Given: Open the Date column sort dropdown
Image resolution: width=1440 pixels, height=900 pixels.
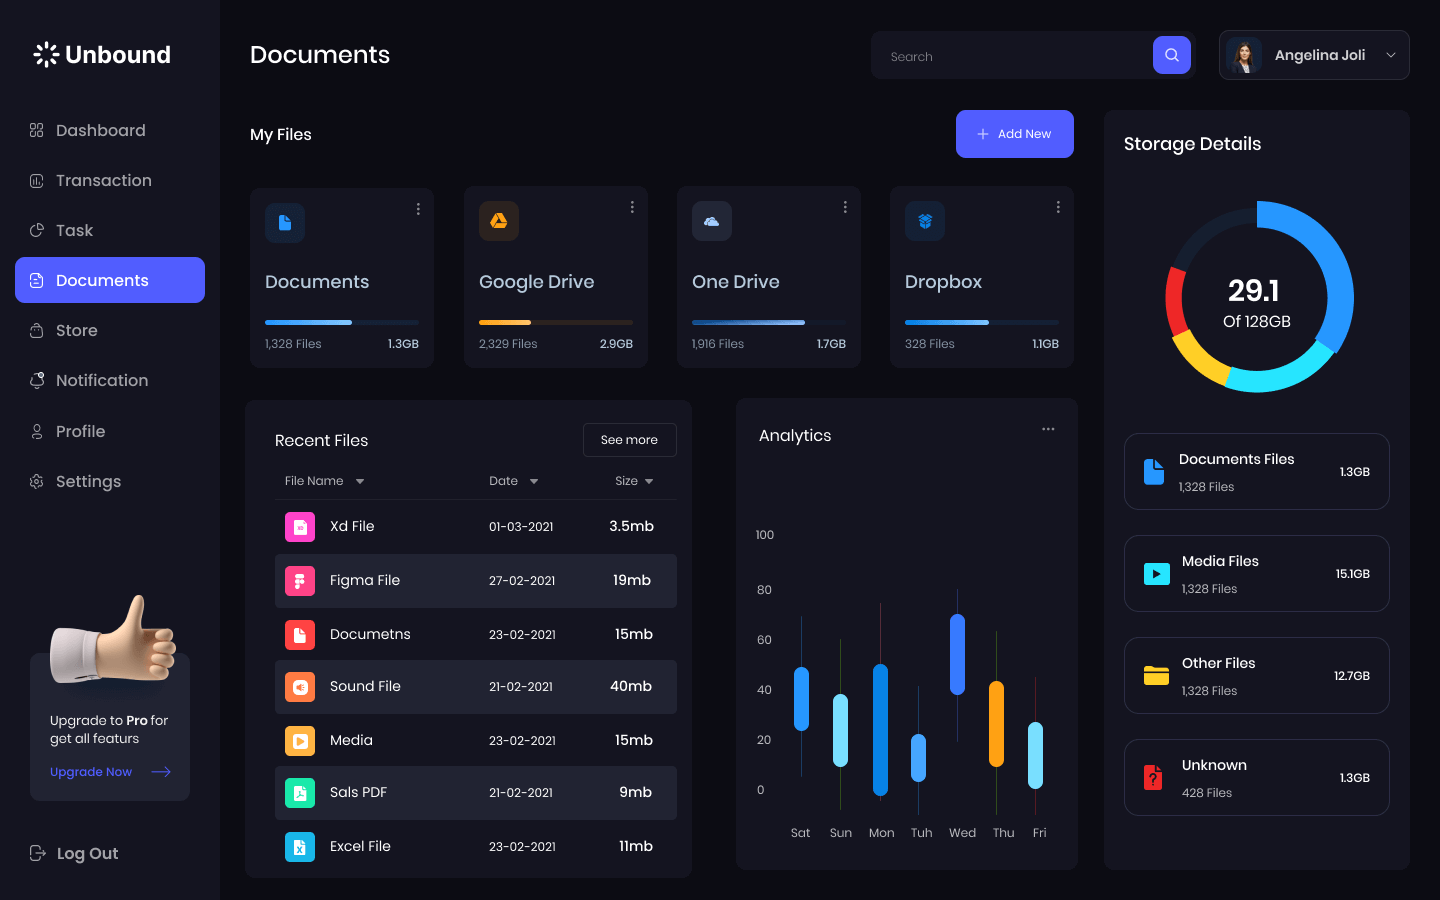Looking at the screenshot, I should [536, 481].
